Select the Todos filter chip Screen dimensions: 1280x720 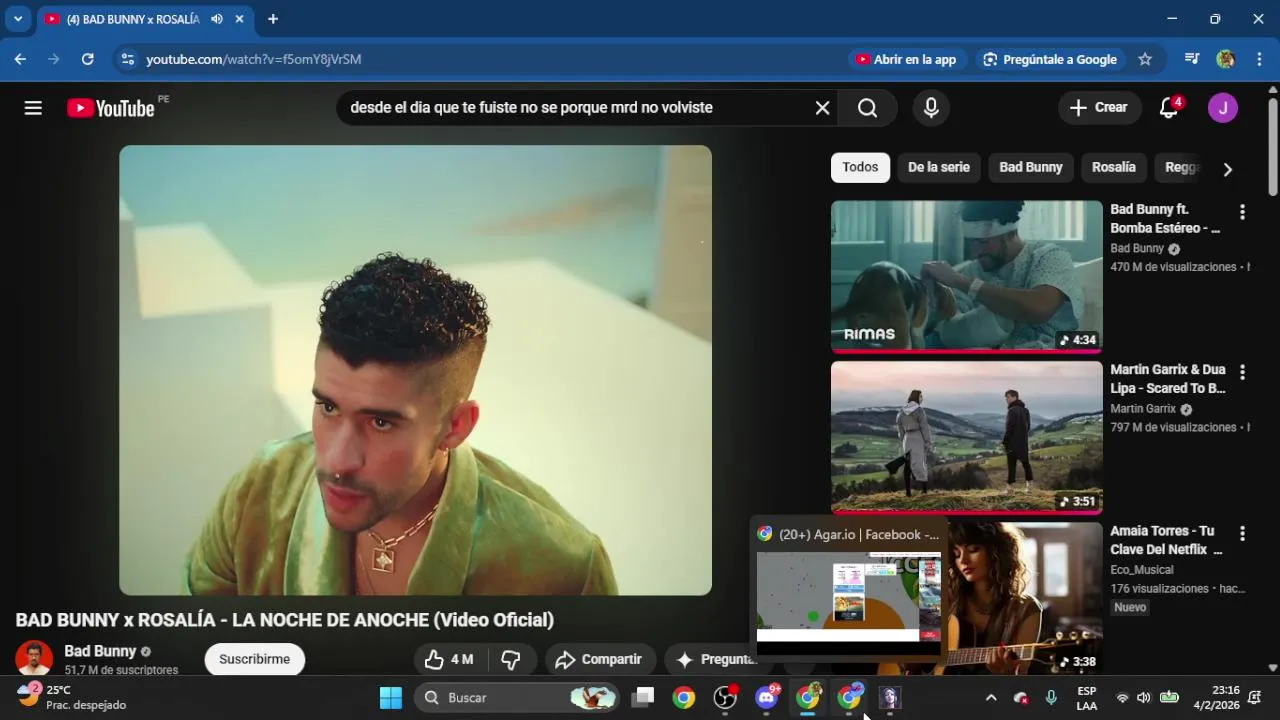coord(860,167)
